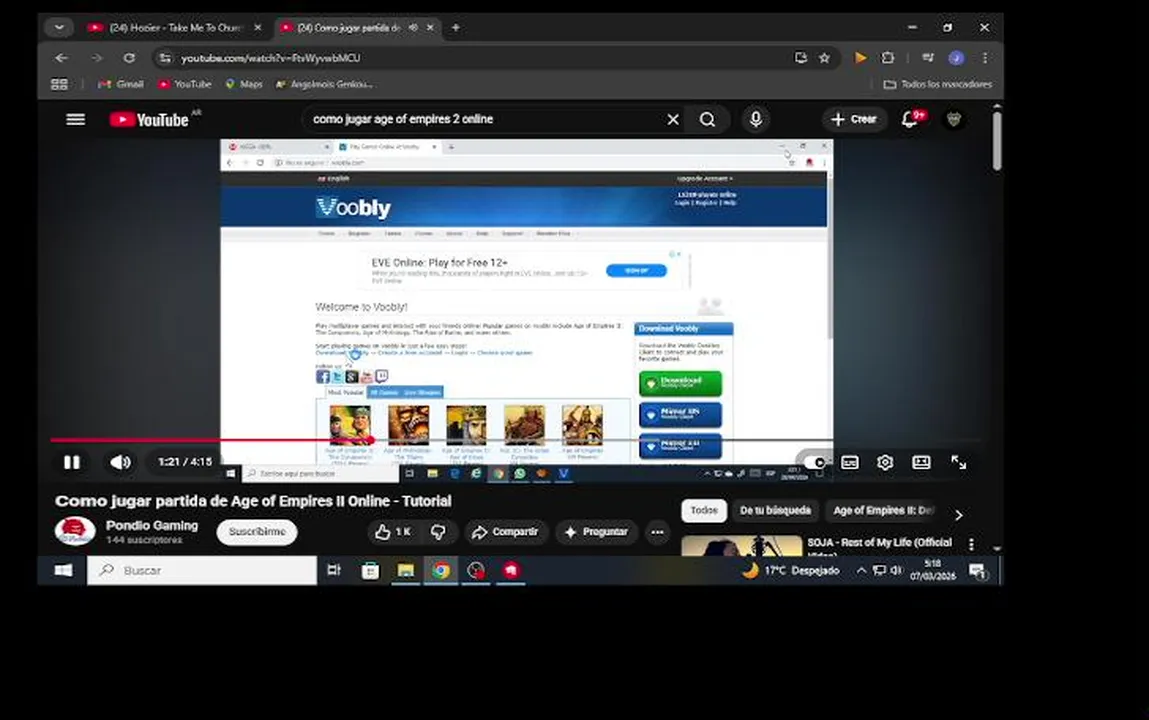Click the Suscribirme button
The width and height of the screenshot is (1149, 720).
(x=257, y=532)
